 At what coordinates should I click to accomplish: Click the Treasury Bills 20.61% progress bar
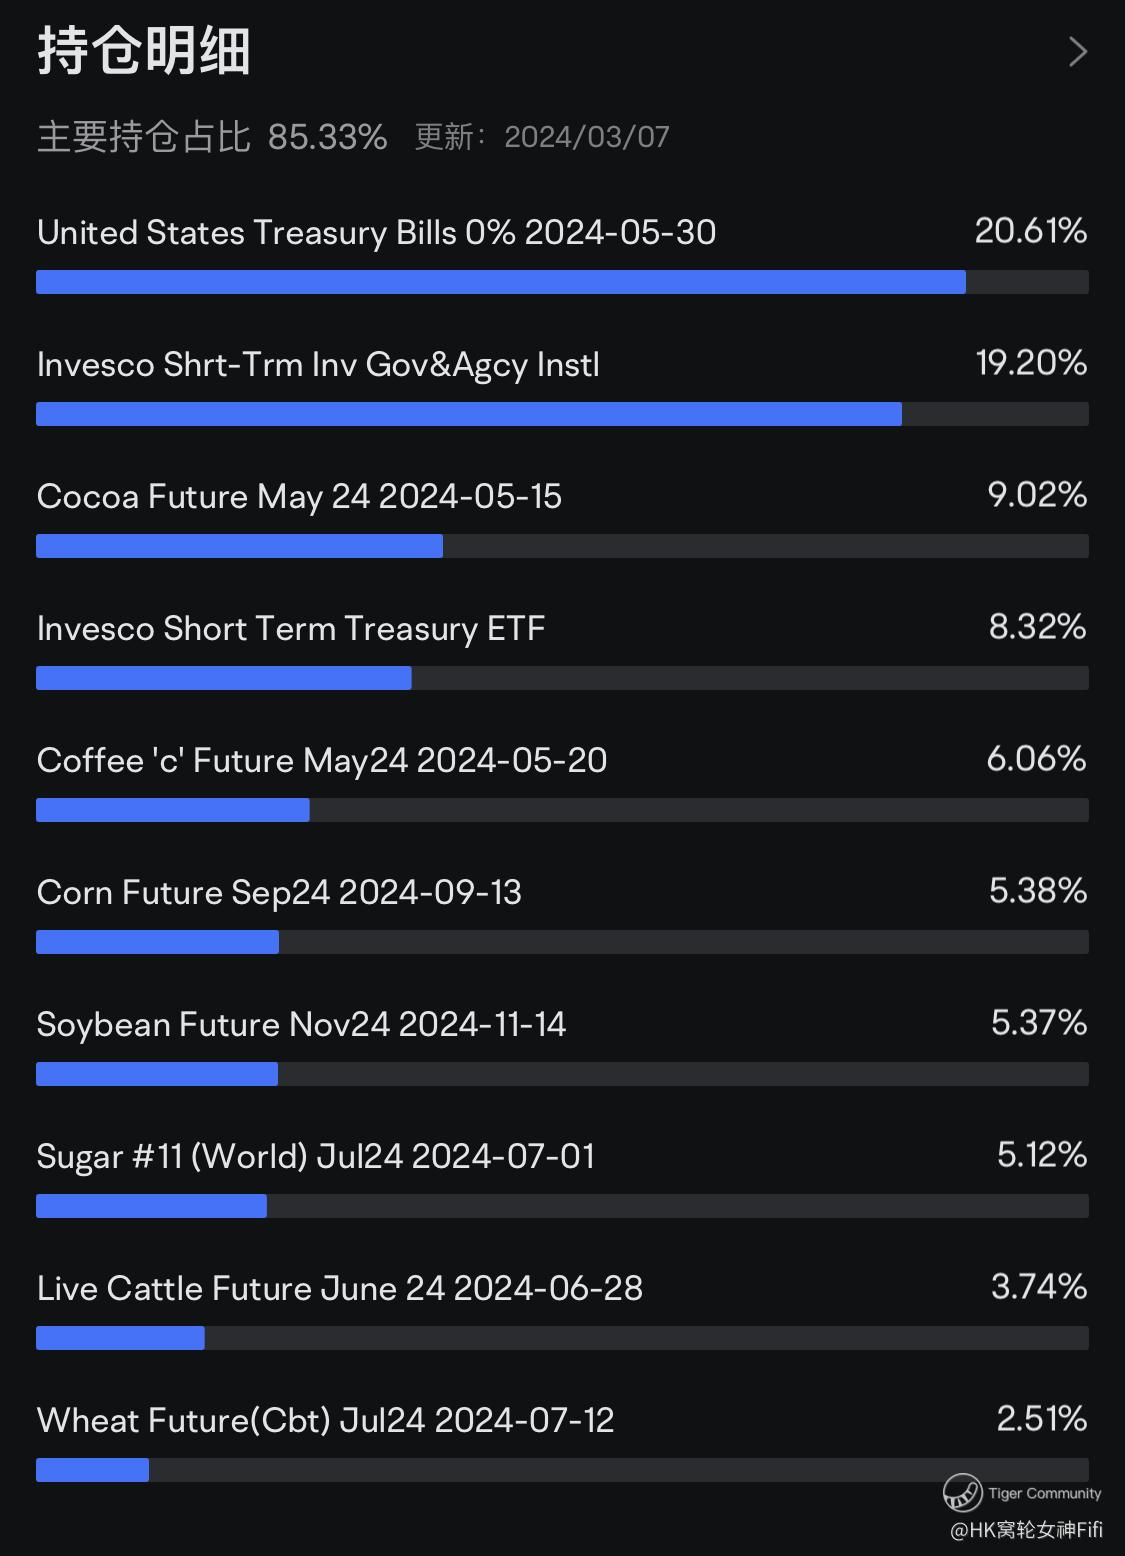tap(562, 282)
